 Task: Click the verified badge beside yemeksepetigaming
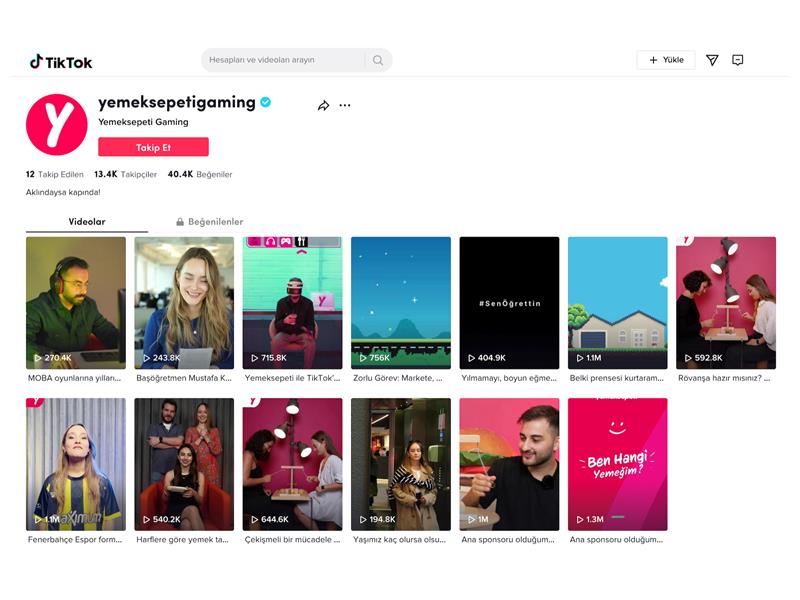[x=265, y=102]
